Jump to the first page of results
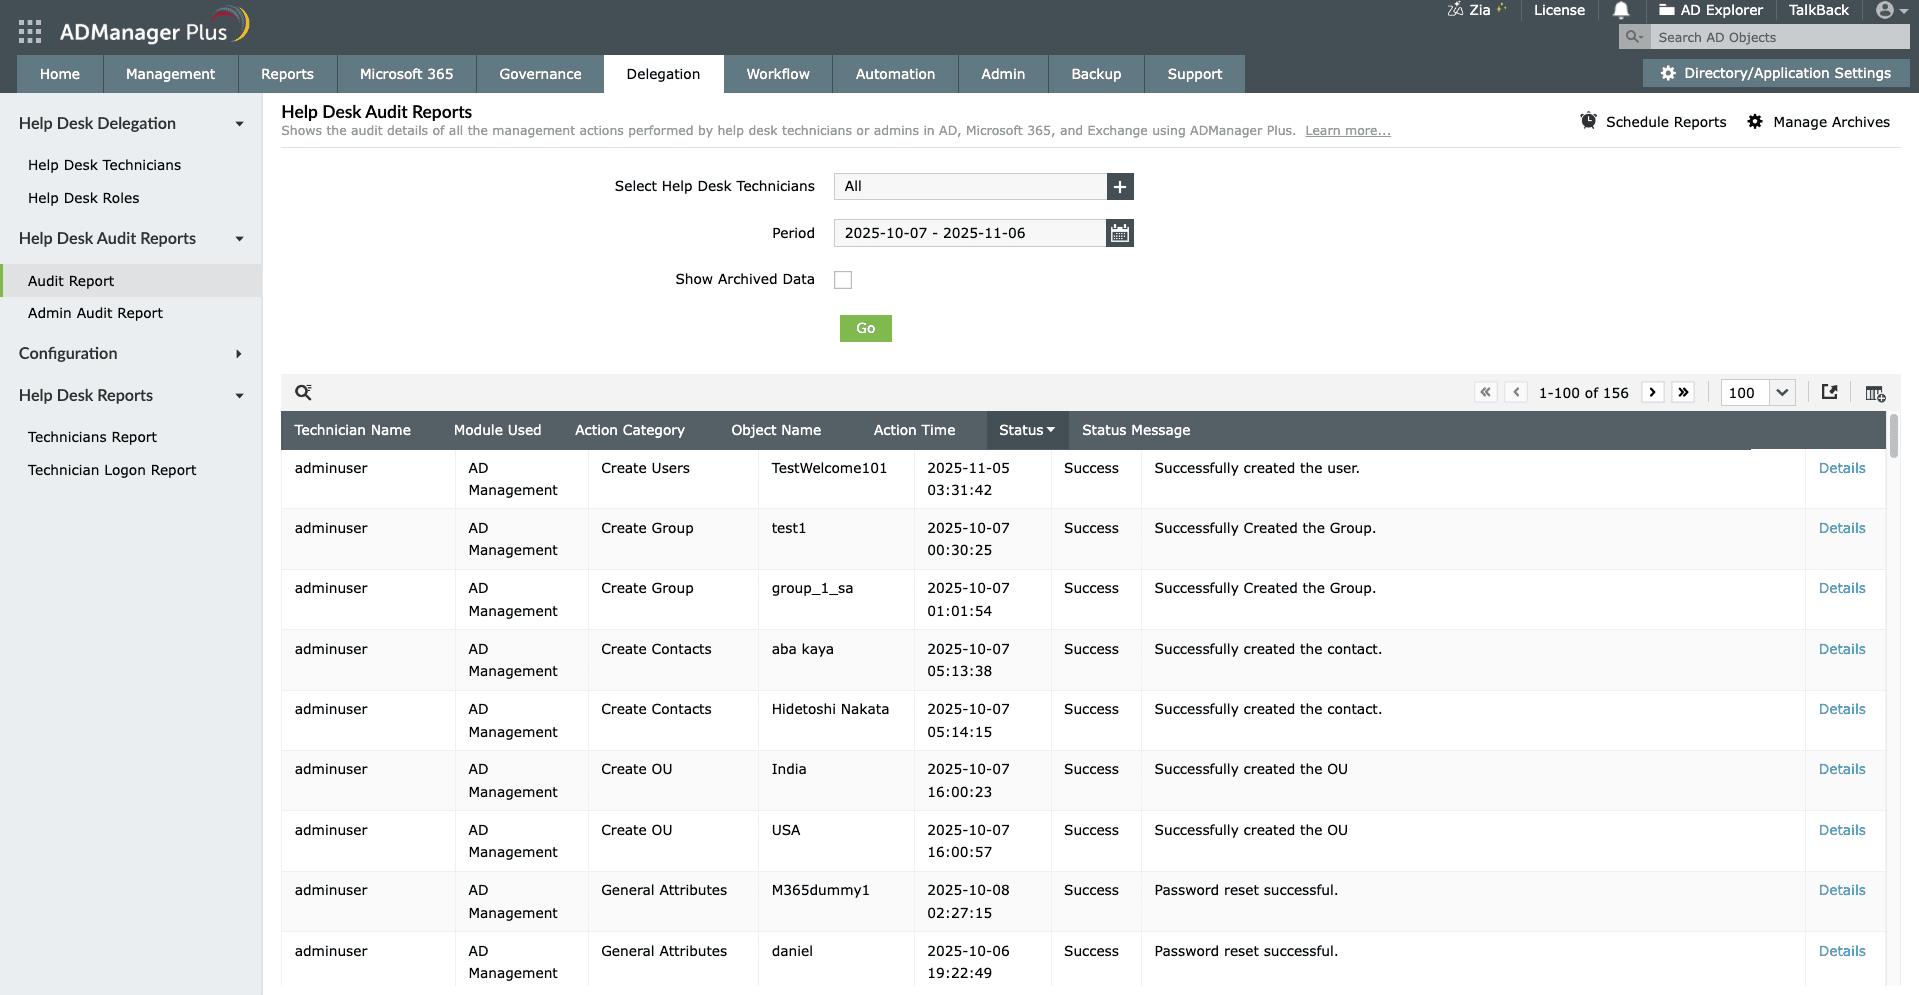 (1486, 392)
